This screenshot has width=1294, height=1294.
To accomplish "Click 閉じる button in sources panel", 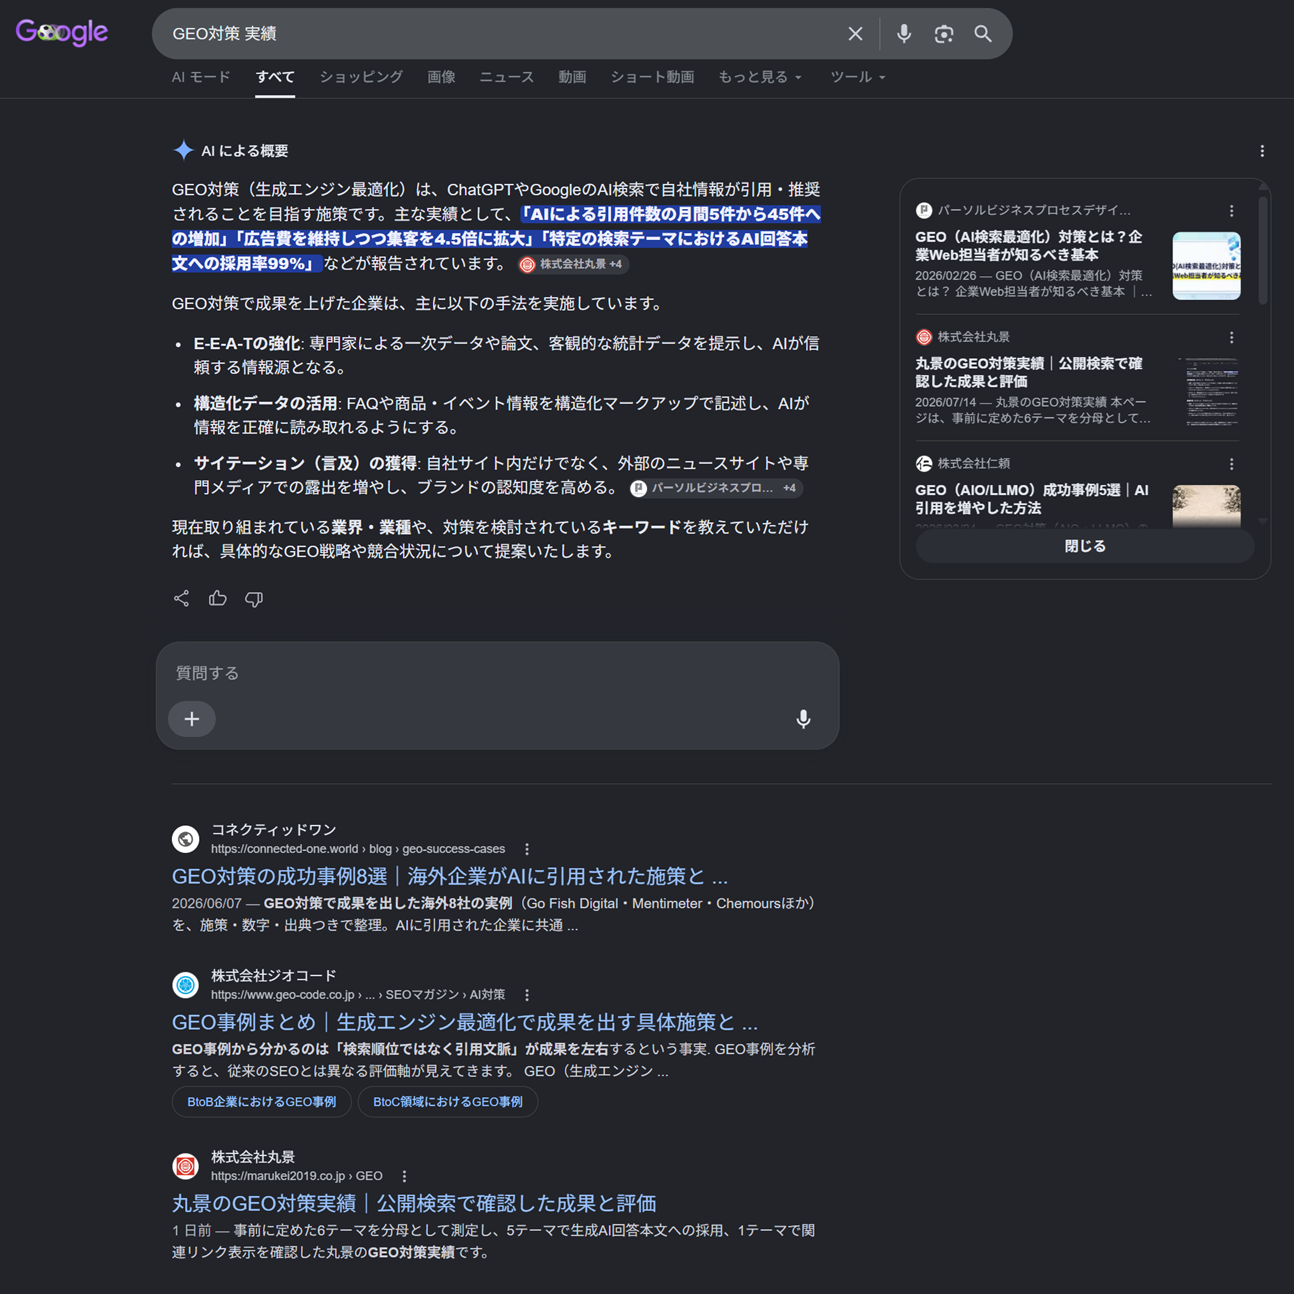I will coord(1085,547).
